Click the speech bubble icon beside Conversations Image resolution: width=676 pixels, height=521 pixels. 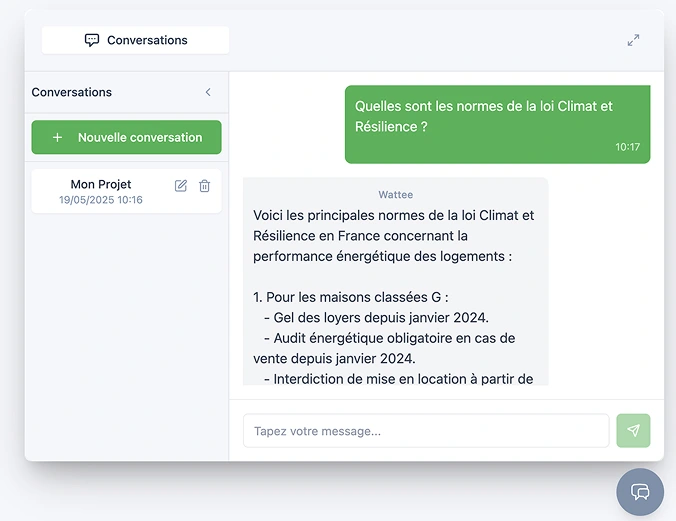coord(92,40)
